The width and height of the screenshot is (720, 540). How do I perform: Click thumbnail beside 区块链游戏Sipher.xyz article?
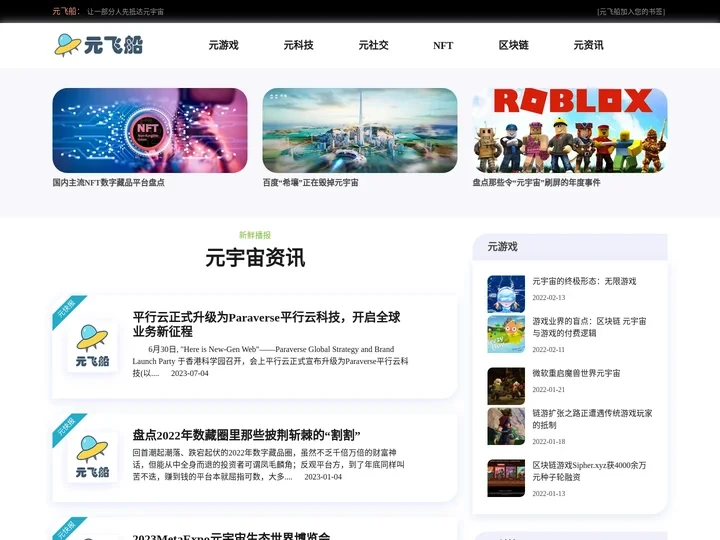506,478
